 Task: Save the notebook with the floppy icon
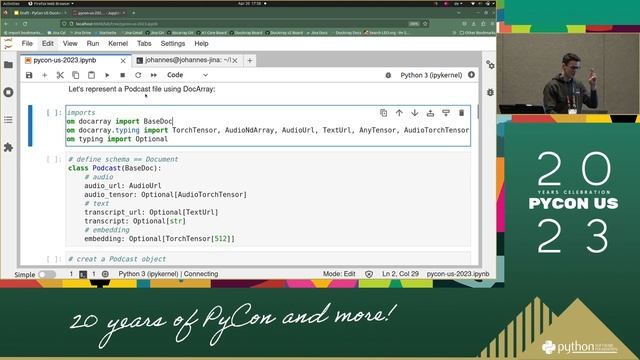(29, 75)
